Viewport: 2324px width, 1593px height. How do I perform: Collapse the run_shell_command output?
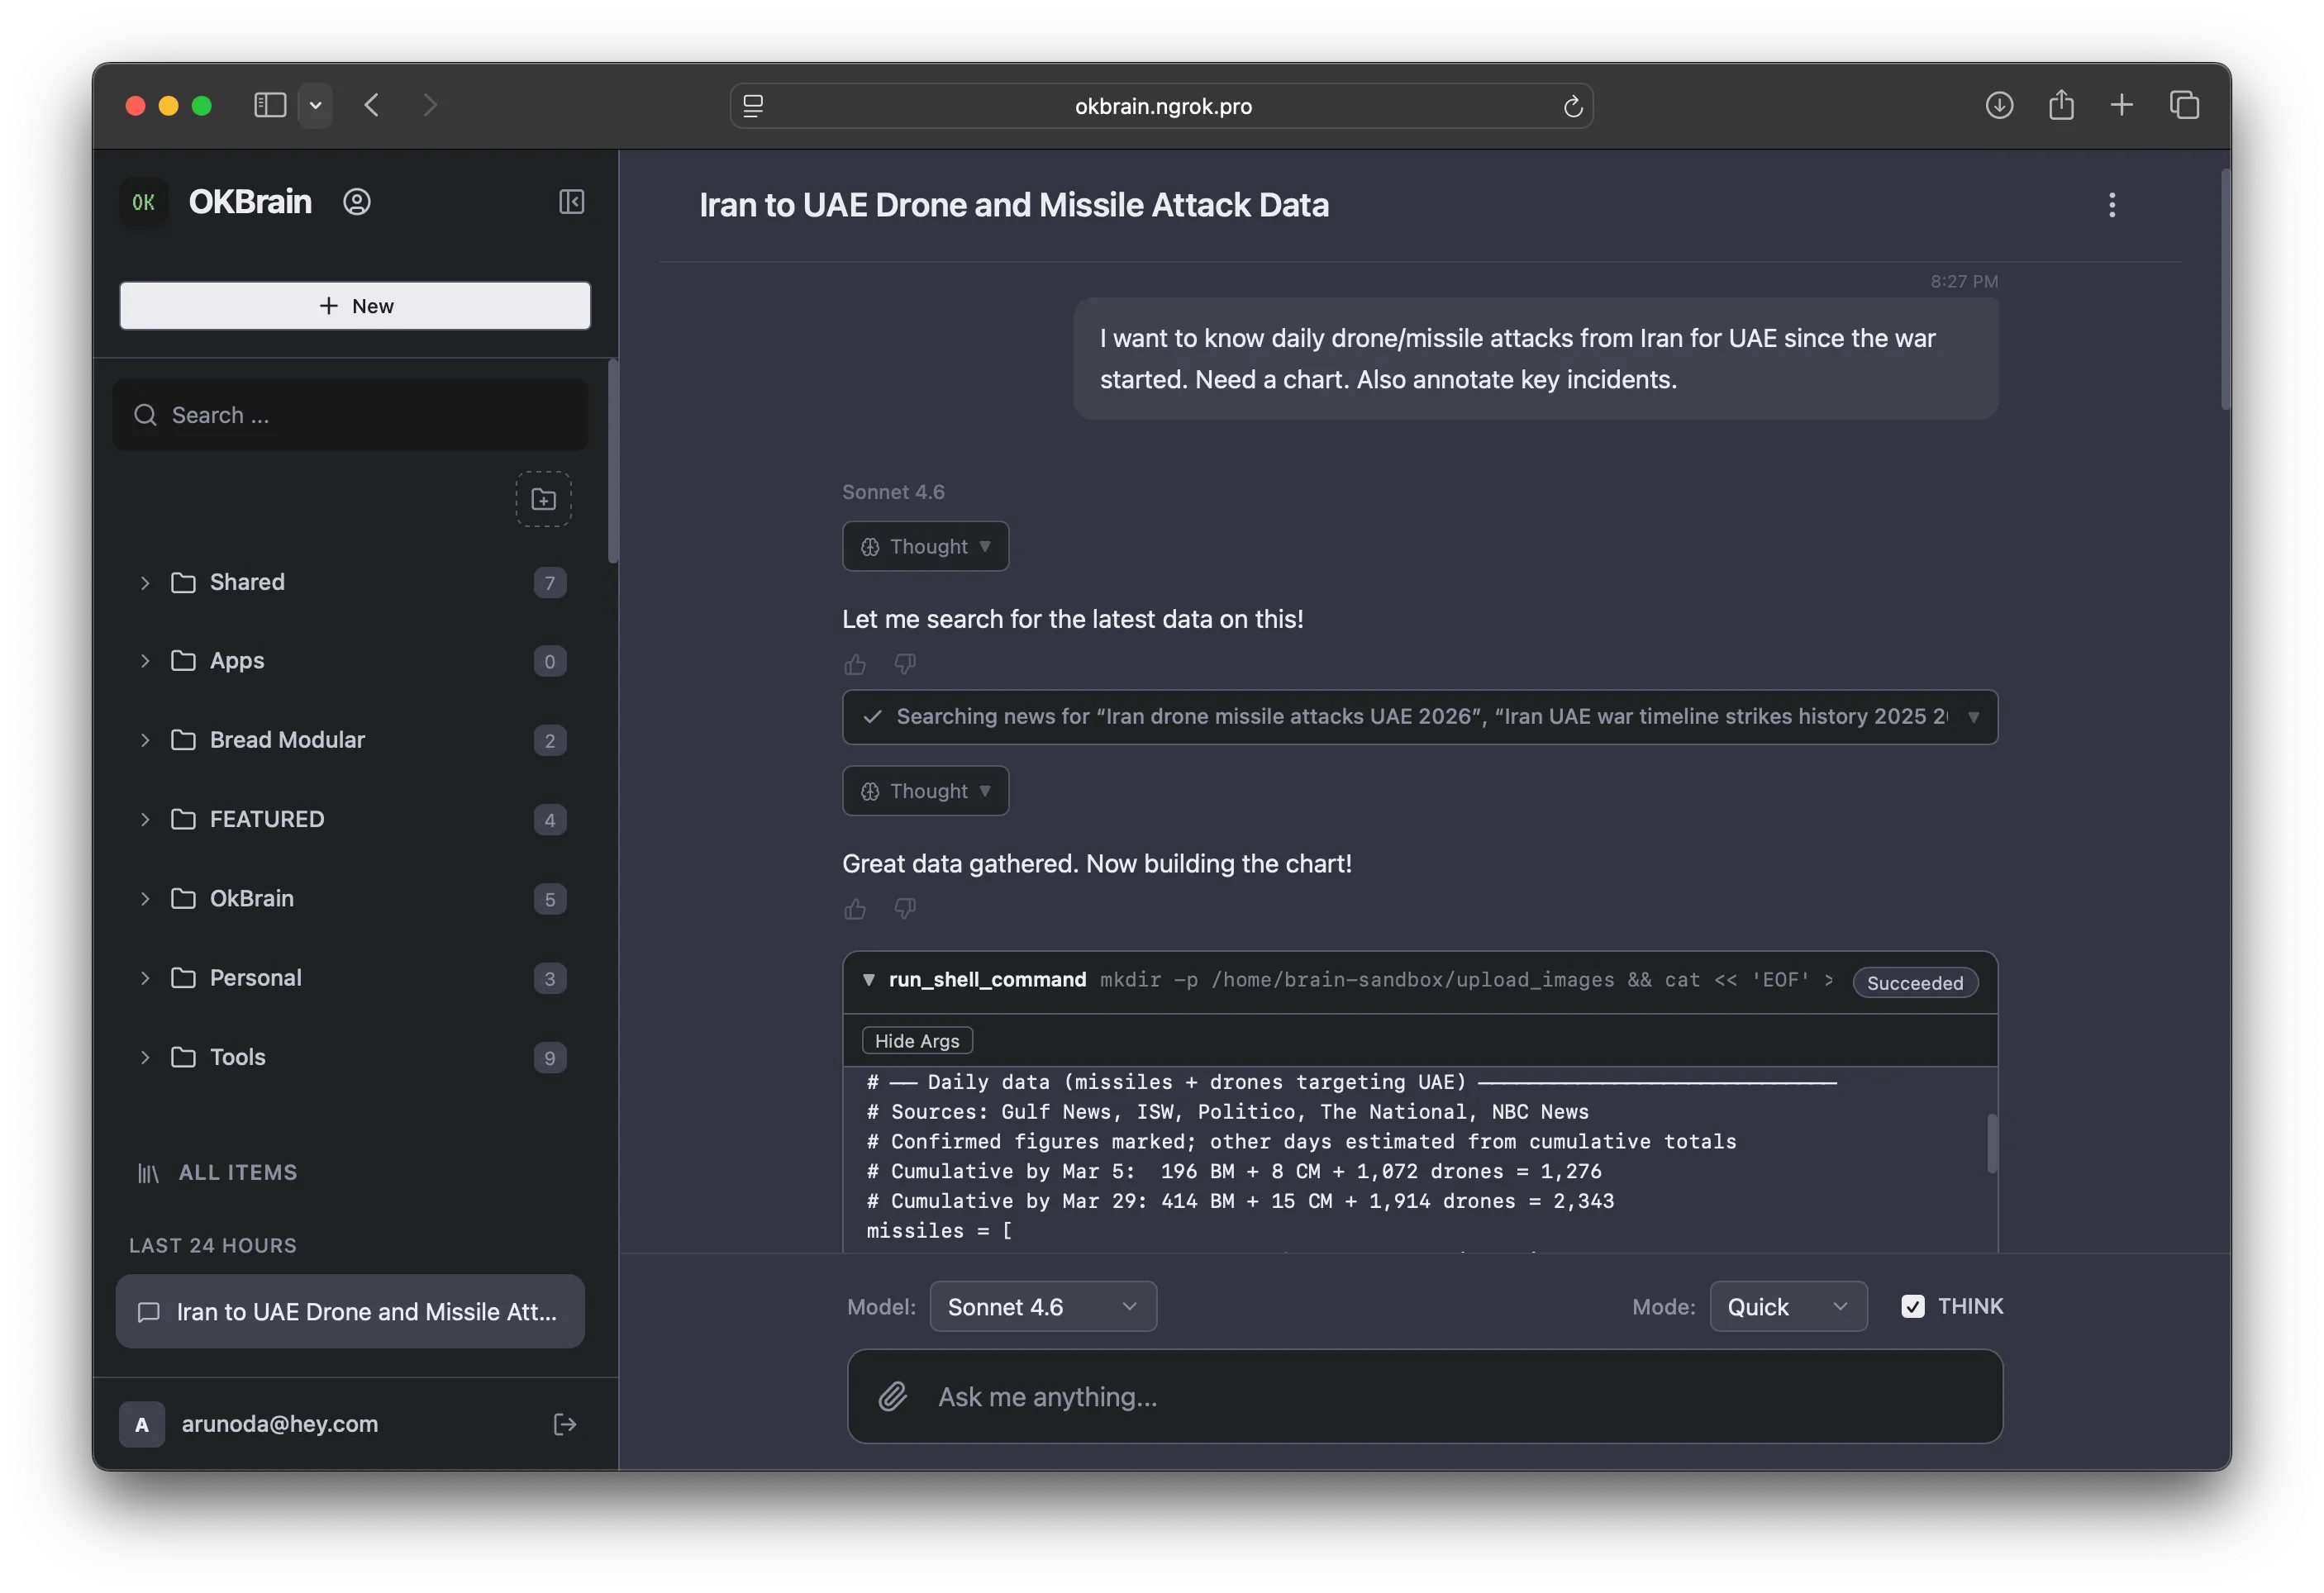click(x=867, y=980)
